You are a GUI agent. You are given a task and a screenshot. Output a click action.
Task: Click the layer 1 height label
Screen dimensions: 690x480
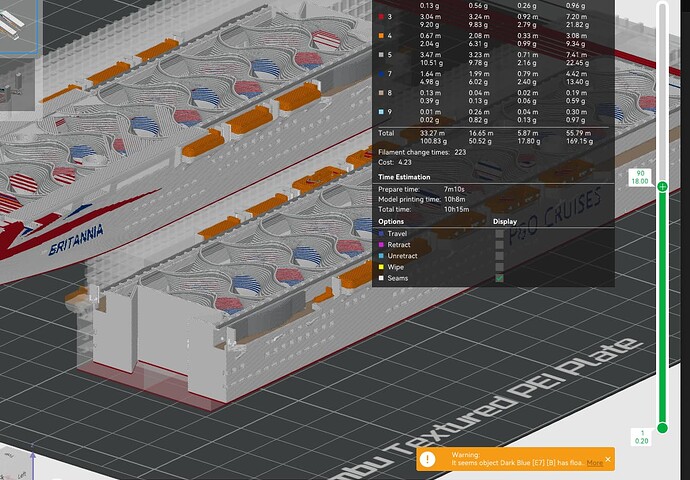coord(642,437)
